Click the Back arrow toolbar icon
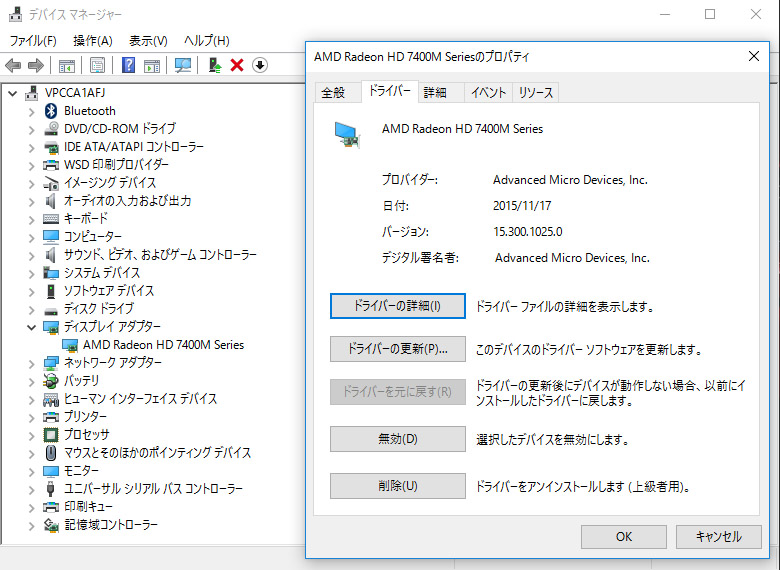 tap(13, 65)
